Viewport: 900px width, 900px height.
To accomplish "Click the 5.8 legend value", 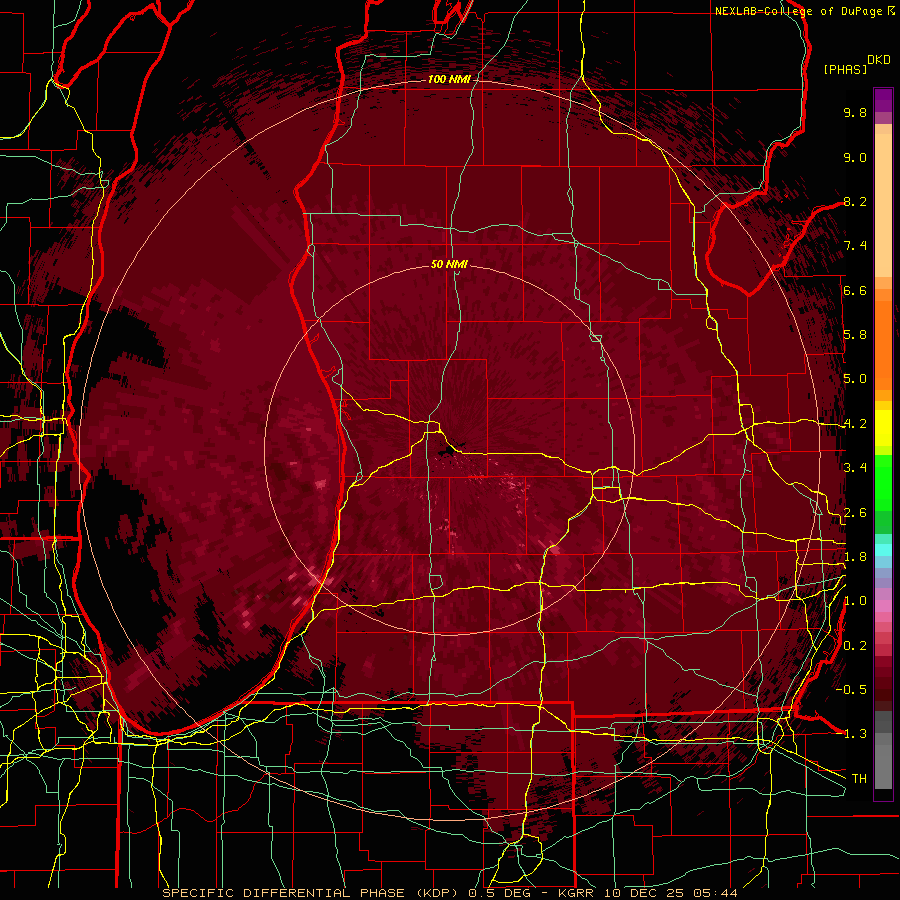I will click(x=855, y=335).
